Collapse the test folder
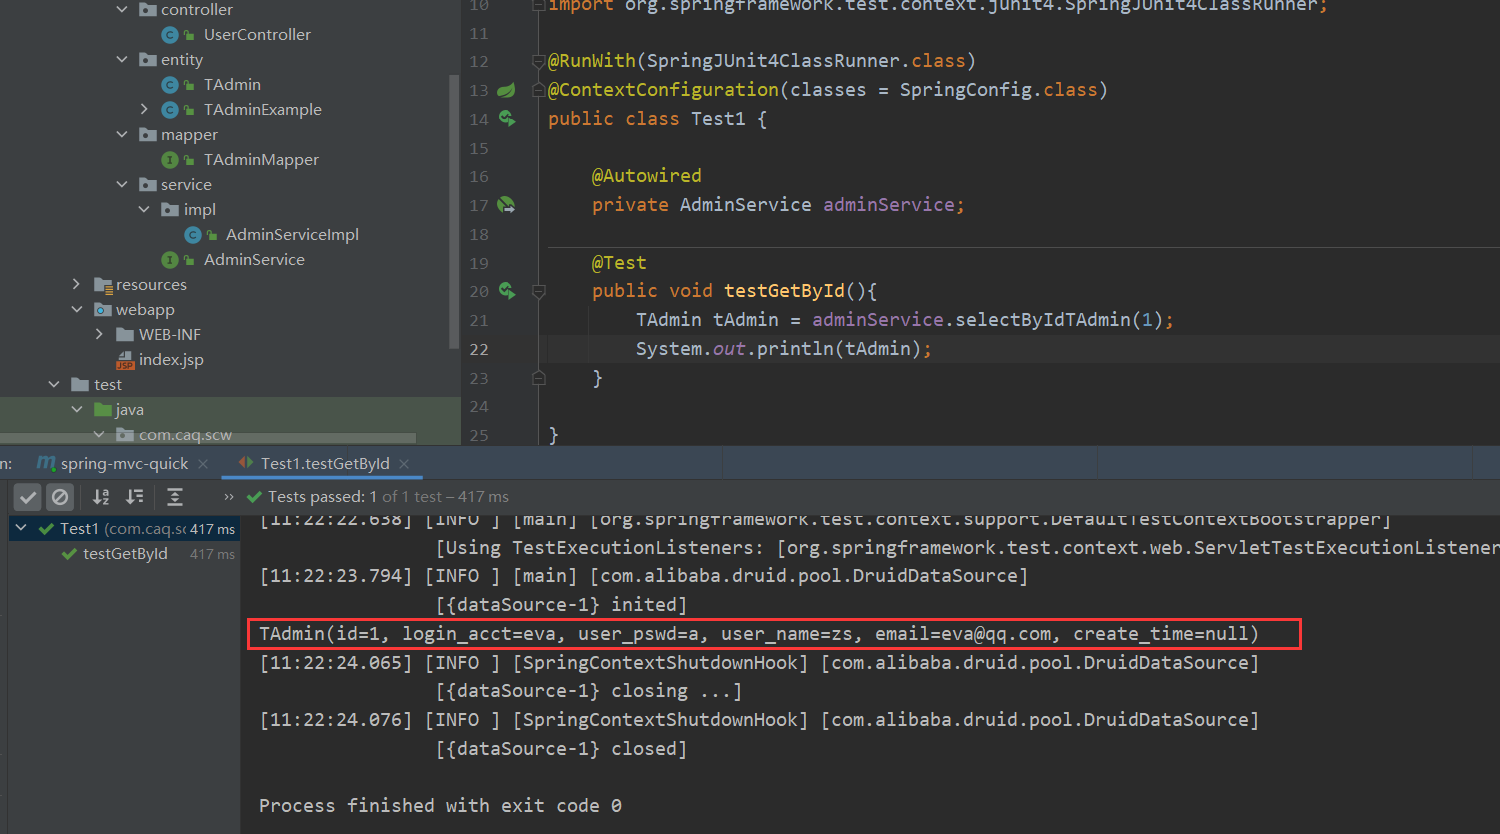 (x=54, y=385)
